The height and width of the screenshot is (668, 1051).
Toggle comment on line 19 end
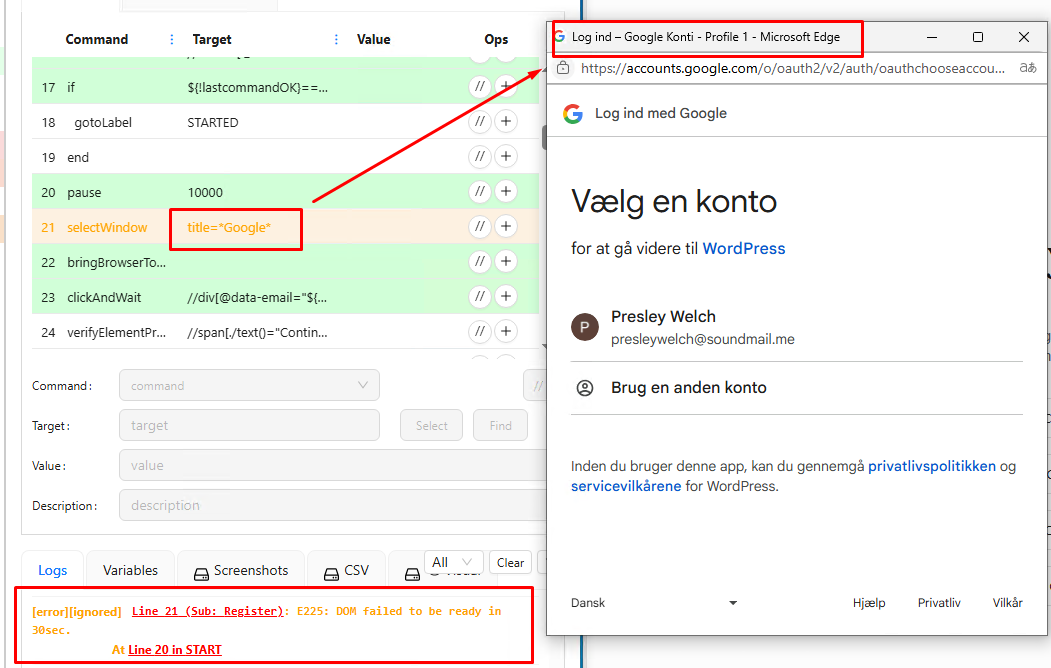pyautogui.click(x=480, y=157)
